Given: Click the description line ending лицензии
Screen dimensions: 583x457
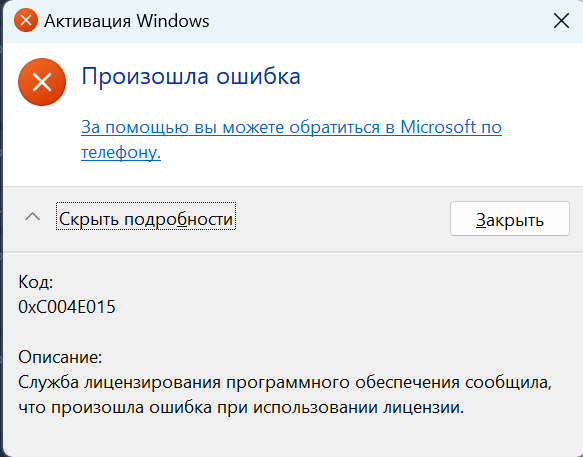Looking at the screenshot, I should (x=241, y=408).
